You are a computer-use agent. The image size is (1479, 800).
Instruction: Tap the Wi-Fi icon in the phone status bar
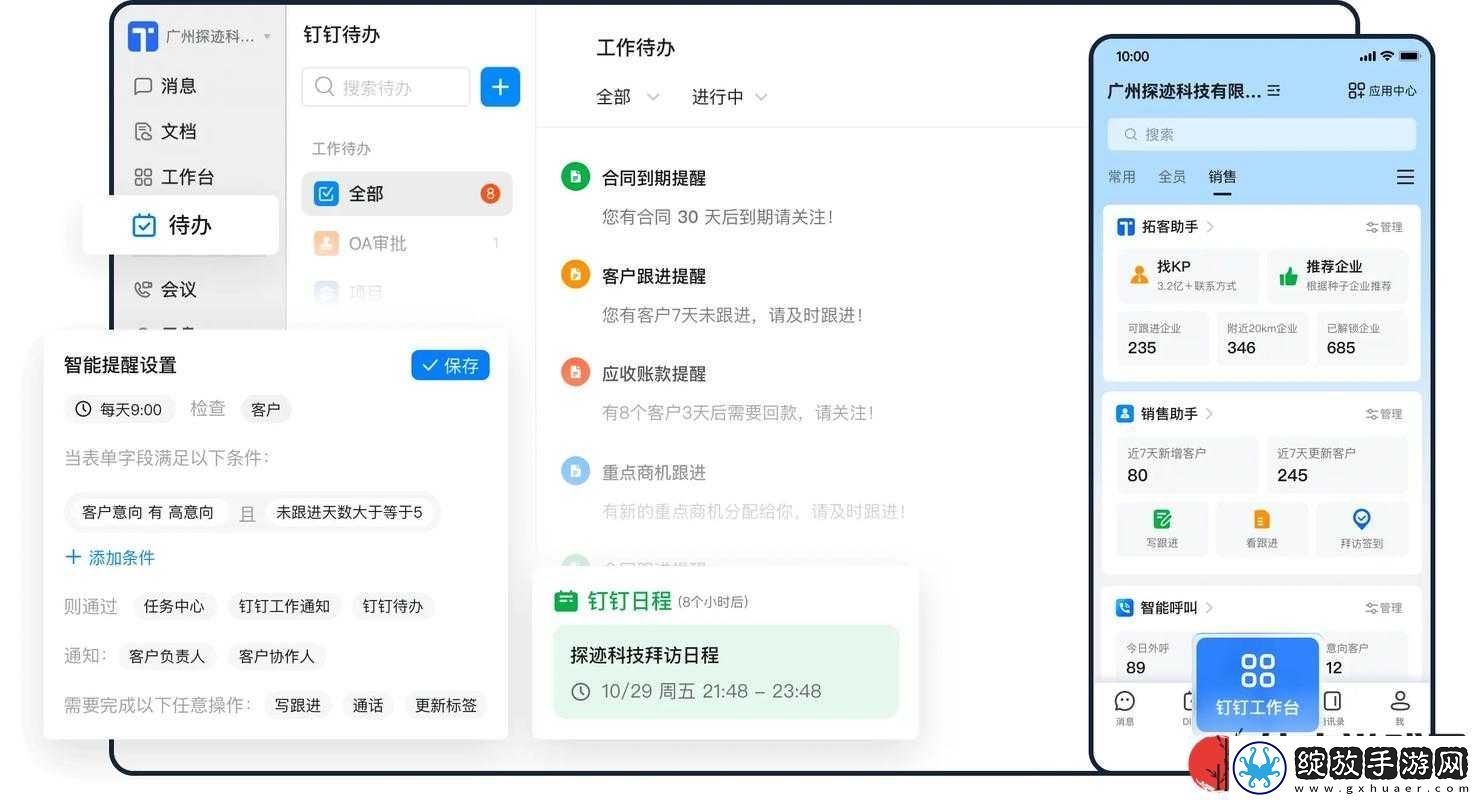point(1387,56)
